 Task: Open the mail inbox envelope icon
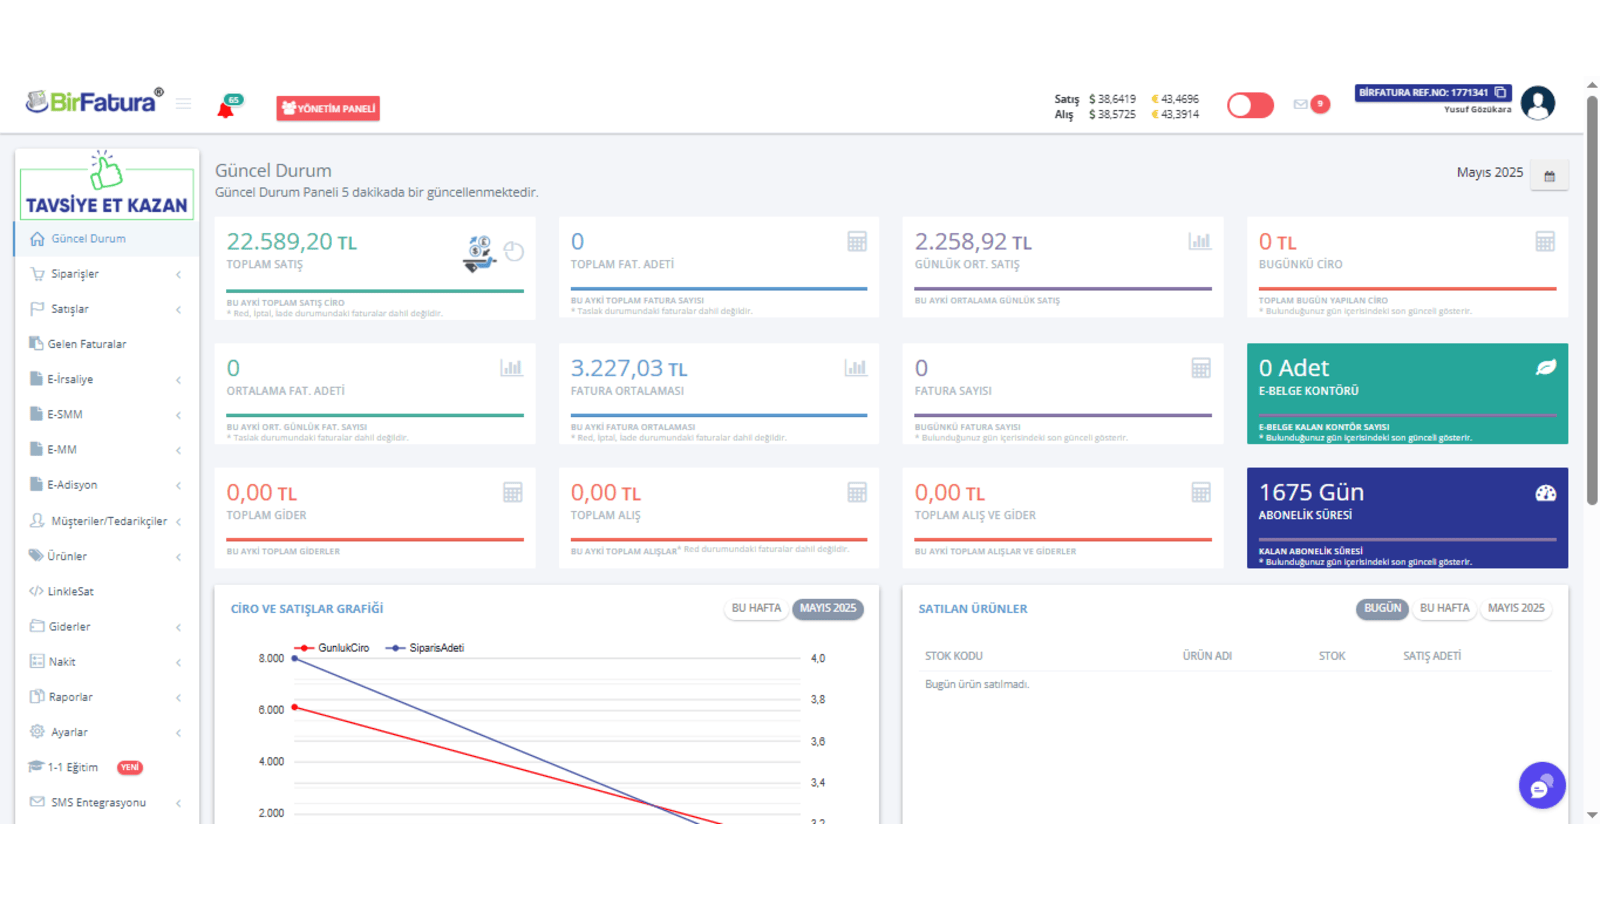(x=1300, y=104)
